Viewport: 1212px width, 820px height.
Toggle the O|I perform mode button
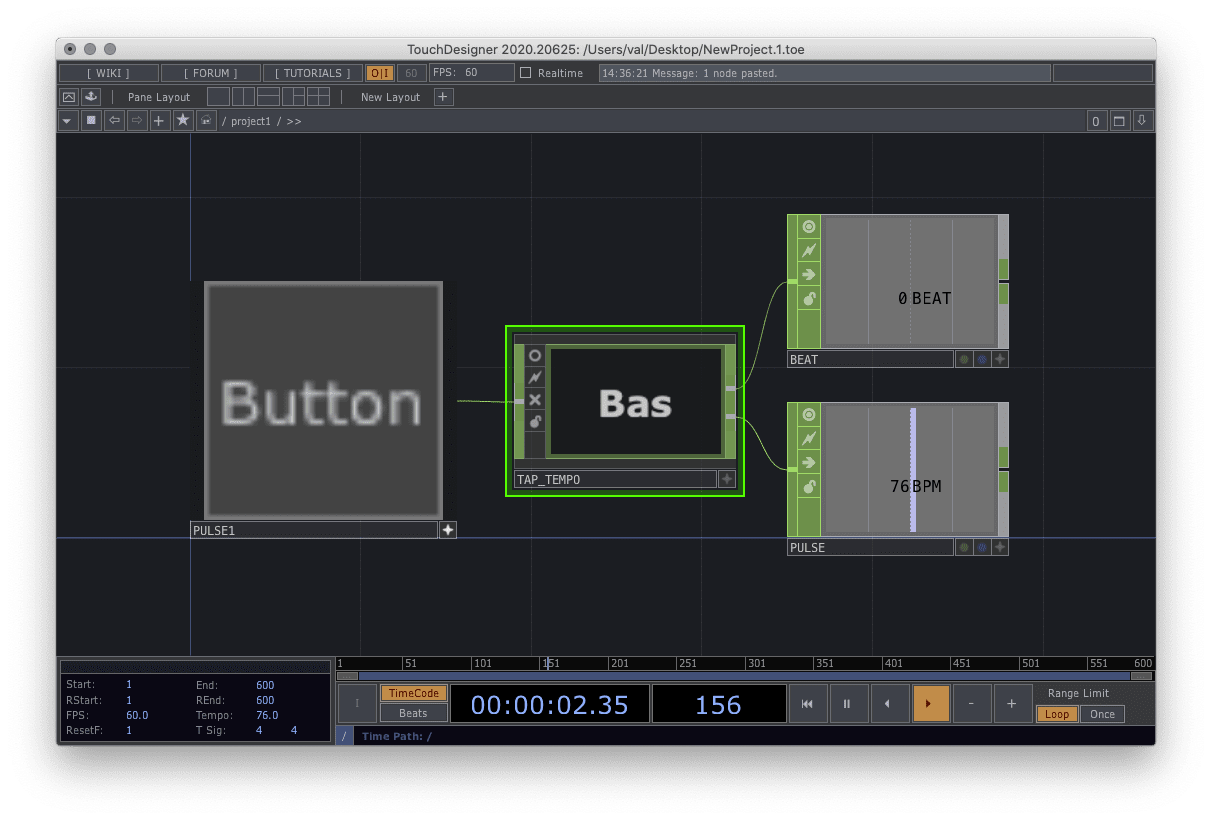tap(380, 73)
